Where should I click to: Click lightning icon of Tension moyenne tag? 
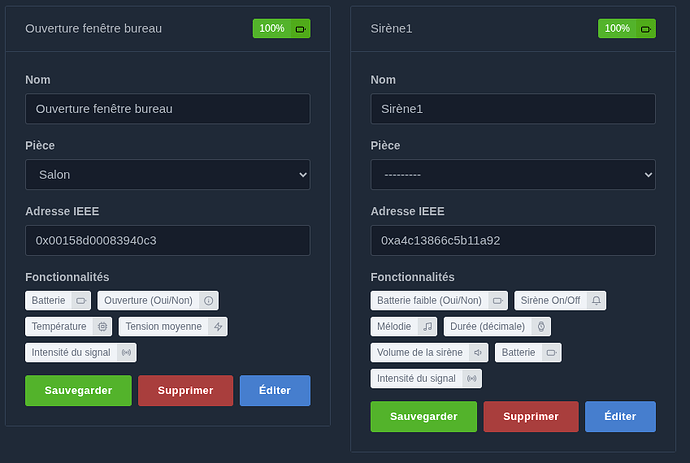[x=218, y=327]
